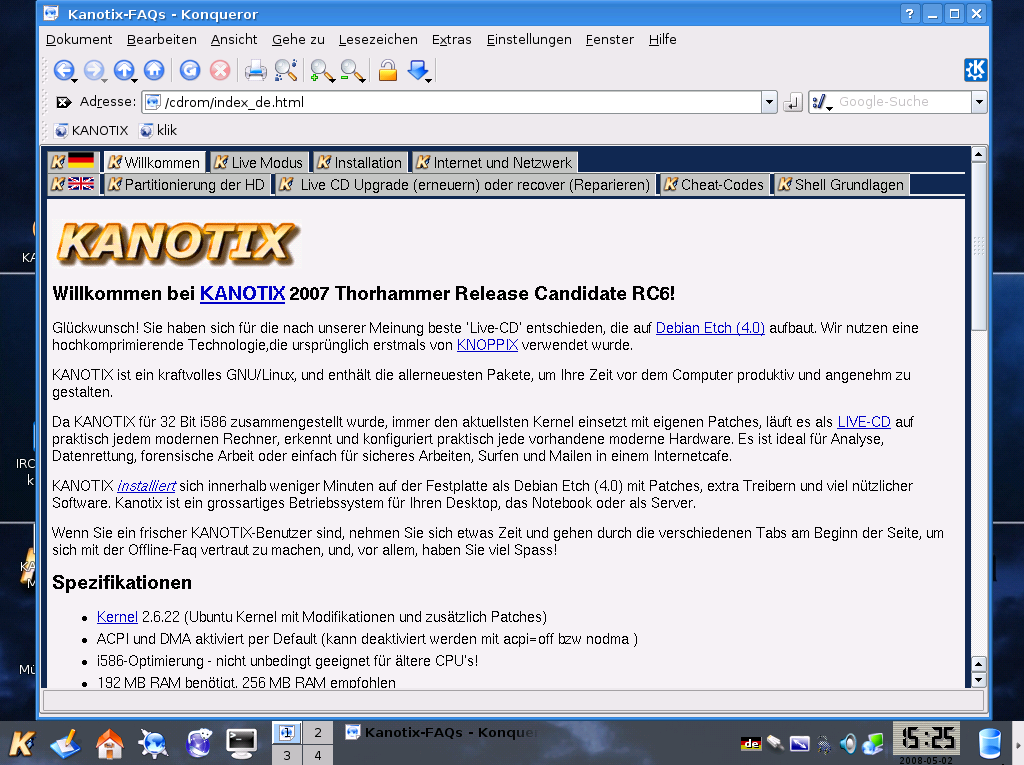Switch to virtual desktop 3
The image size is (1024, 765).
tap(287, 755)
